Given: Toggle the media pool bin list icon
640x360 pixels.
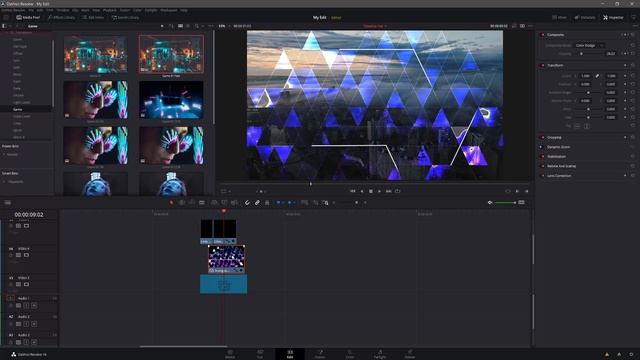Looking at the screenshot, I should point(4,26).
